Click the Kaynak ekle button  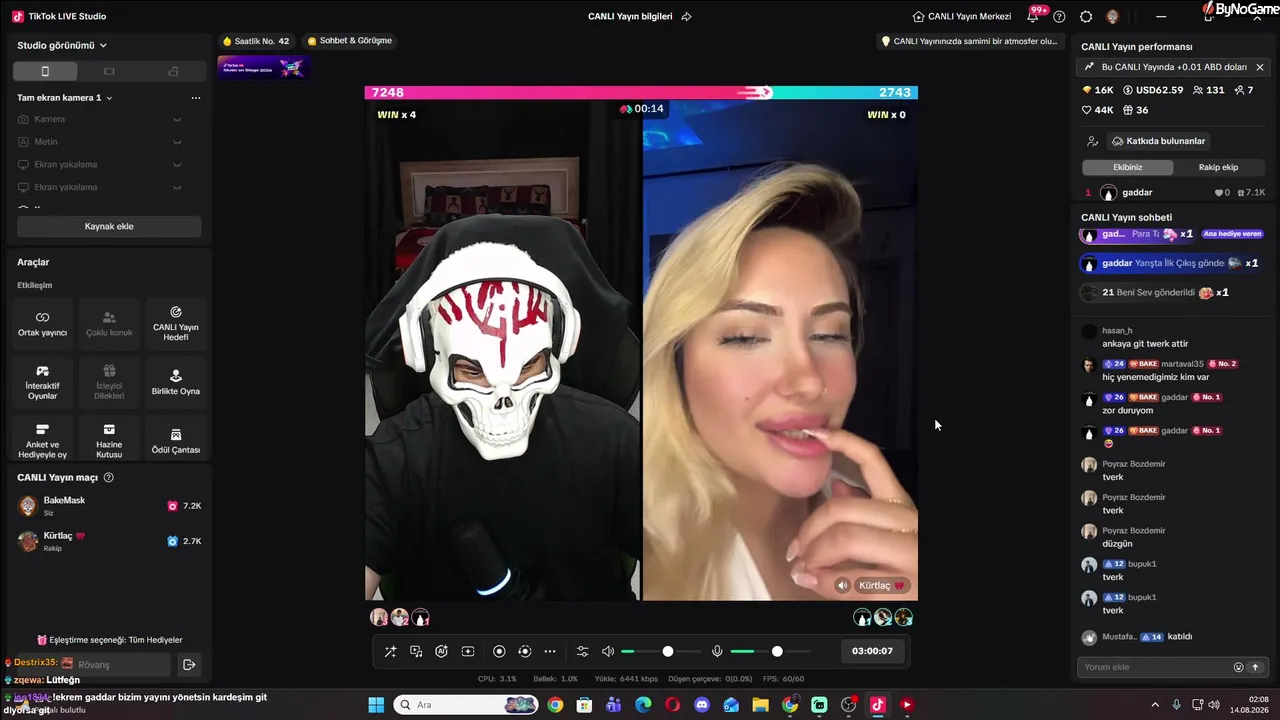(109, 226)
